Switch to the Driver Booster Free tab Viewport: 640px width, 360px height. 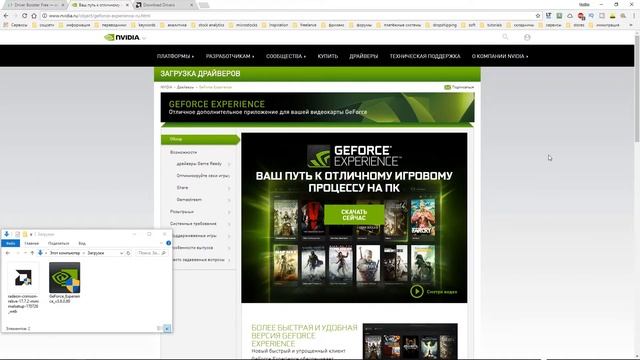click(x=34, y=5)
